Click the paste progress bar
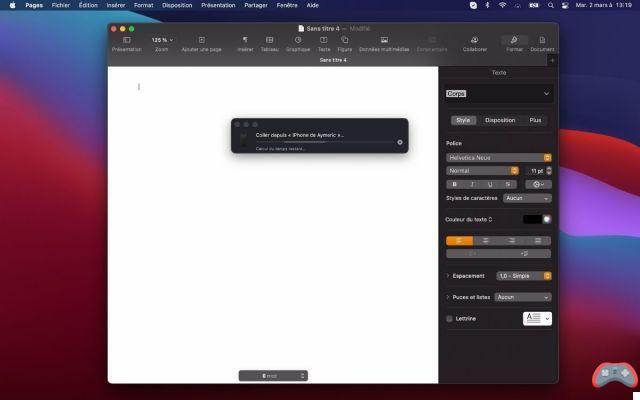The image size is (640, 400). tap(325, 142)
